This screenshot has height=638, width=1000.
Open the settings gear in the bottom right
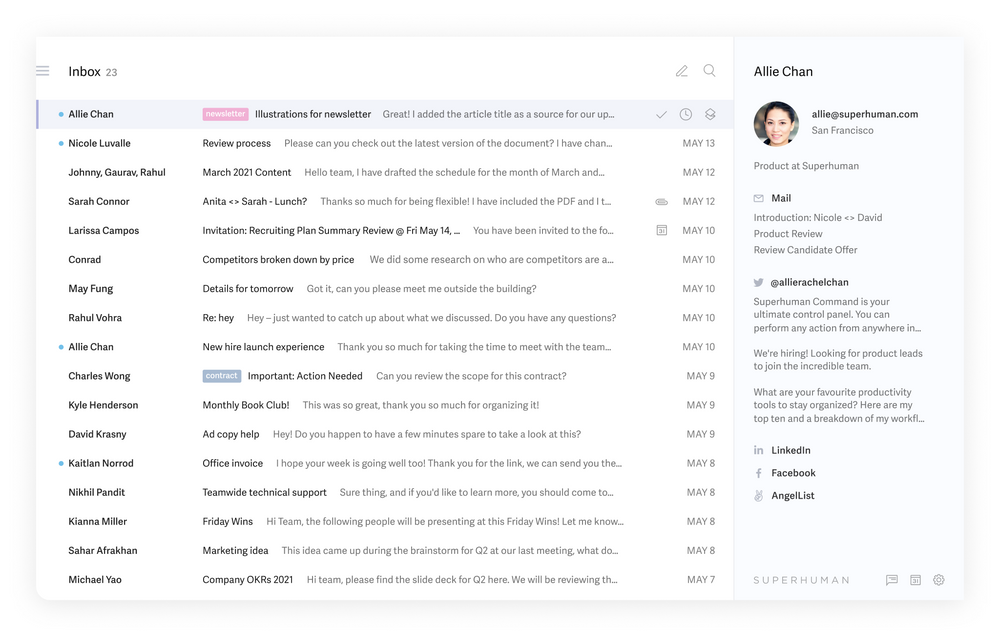[x=938, y=579]
